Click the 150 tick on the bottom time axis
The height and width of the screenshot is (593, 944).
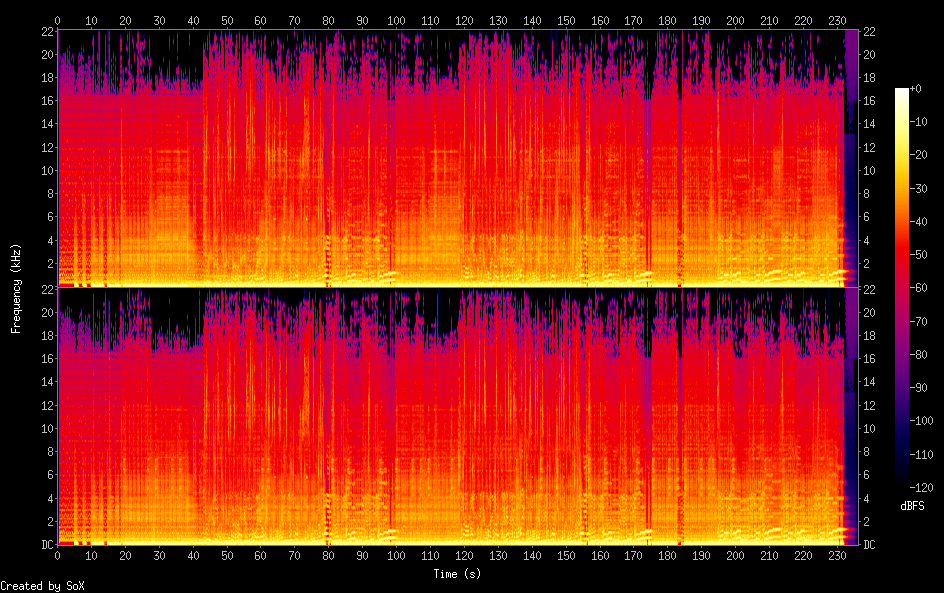coord(566,556)
